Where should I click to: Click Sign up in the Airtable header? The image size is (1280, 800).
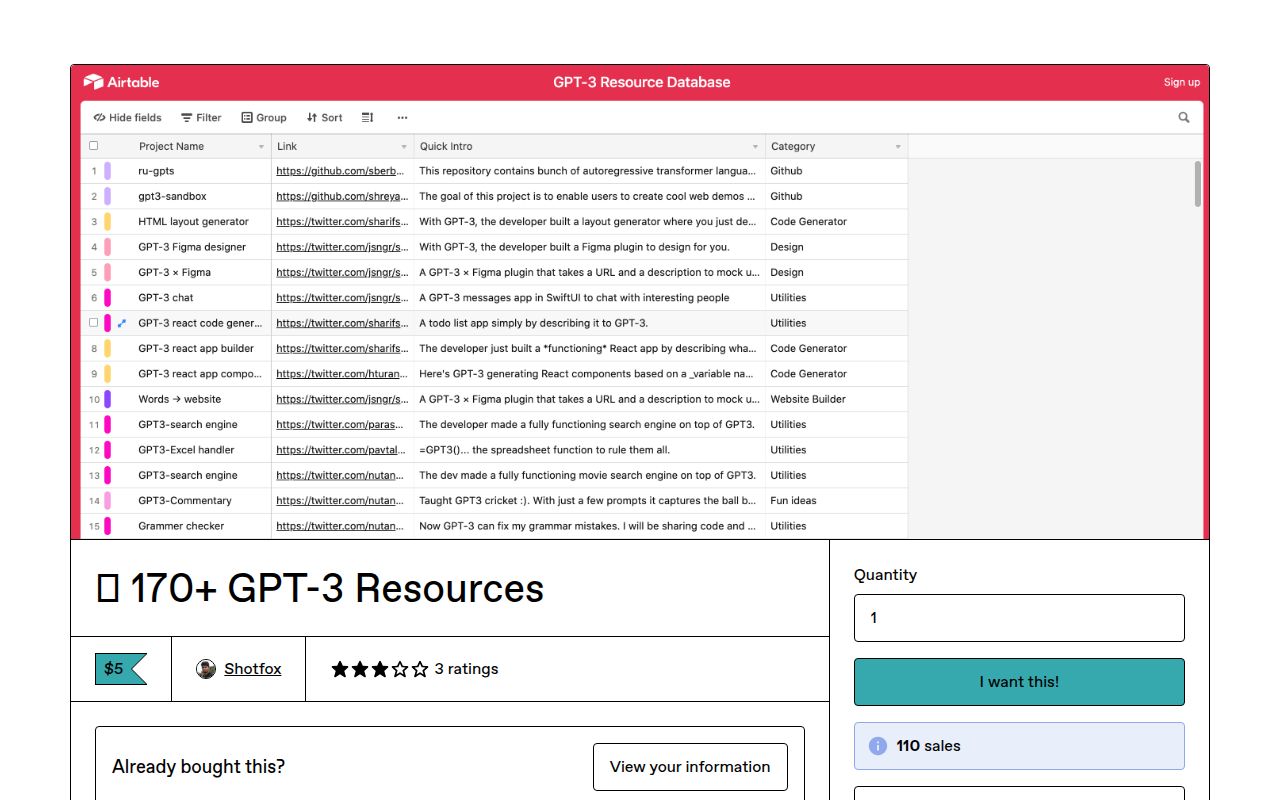coord(1181,82)
